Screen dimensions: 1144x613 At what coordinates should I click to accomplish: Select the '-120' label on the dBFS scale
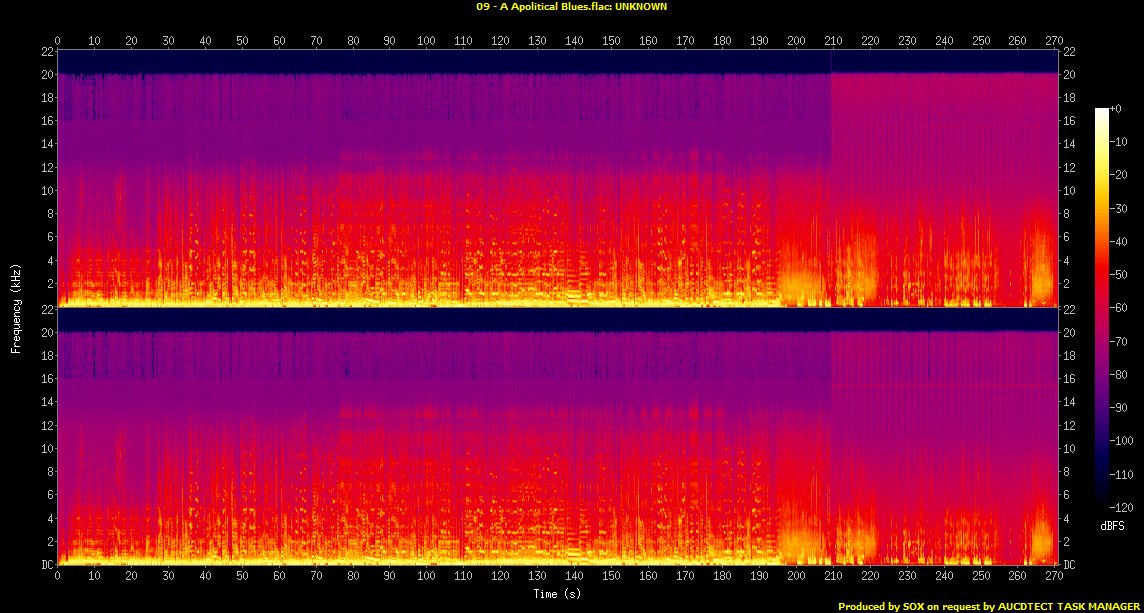pos(1123,507)
